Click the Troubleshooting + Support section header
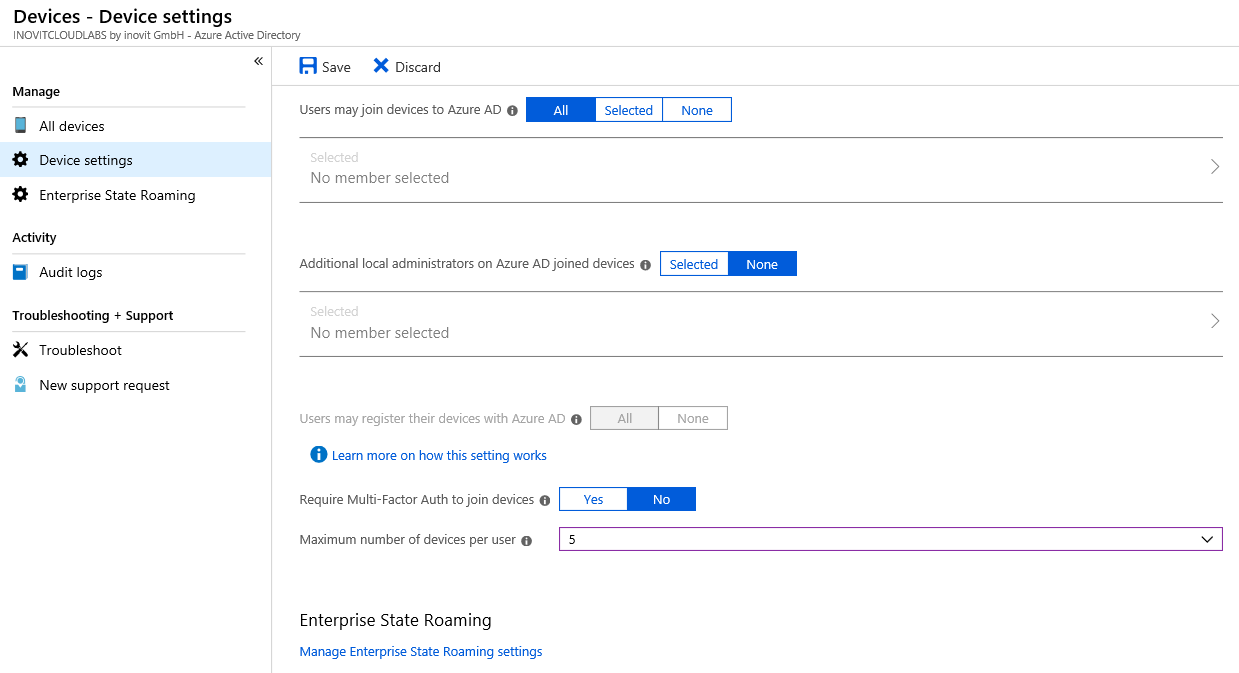1239x673 pixels. 93,315
